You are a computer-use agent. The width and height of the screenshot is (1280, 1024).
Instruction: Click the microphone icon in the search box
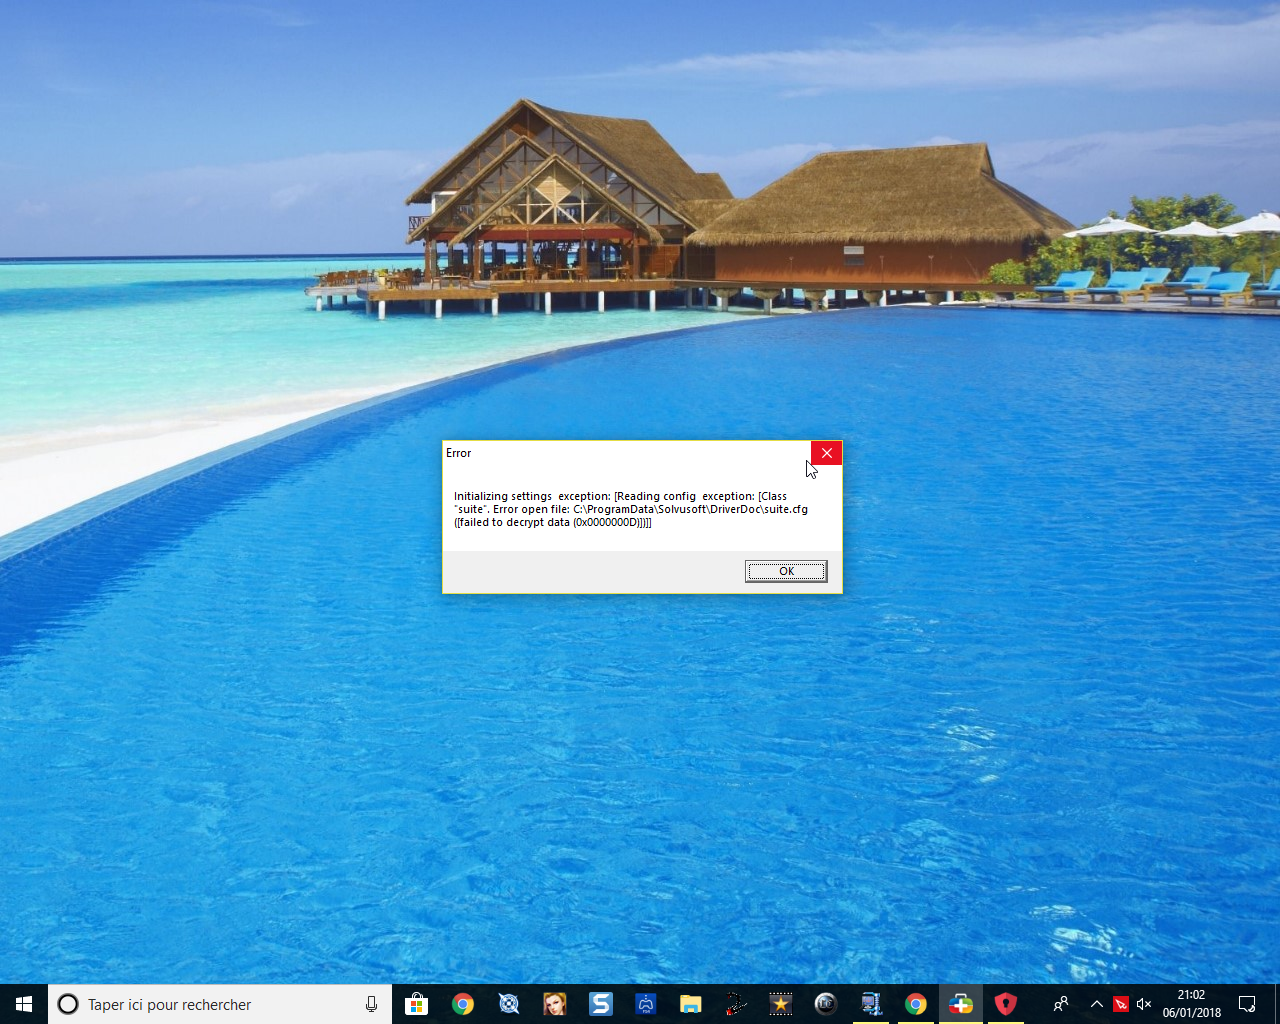click(x=371, y=1004)
